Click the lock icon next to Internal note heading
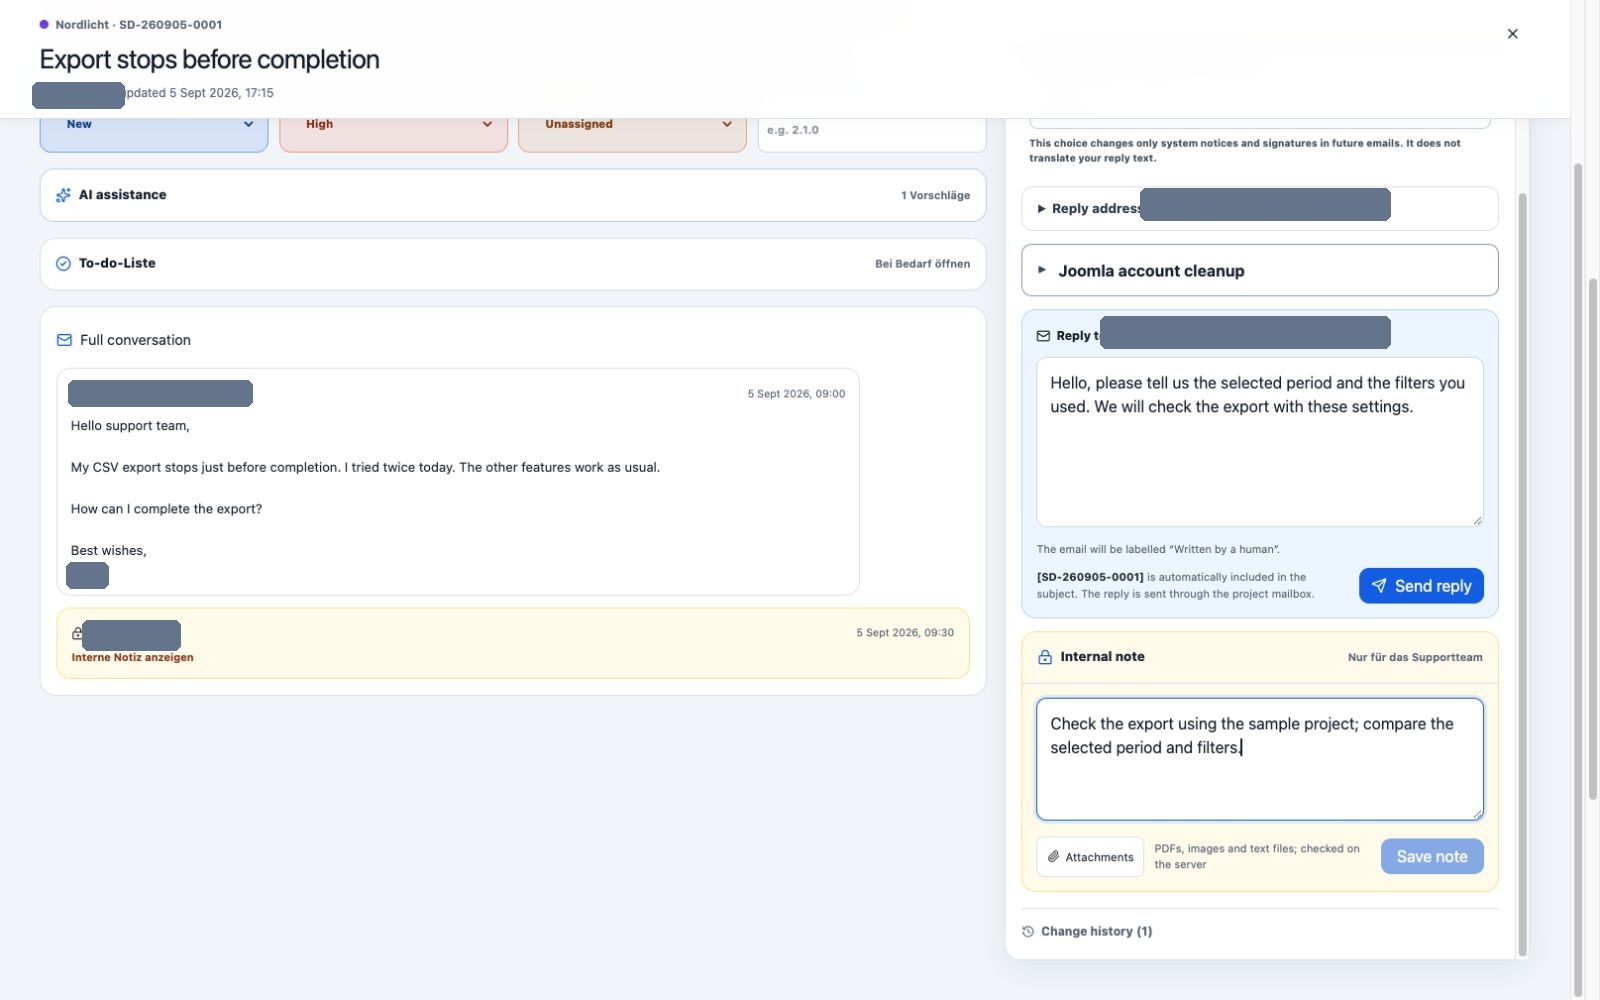1600x1000 pixels. (1045, 657)
